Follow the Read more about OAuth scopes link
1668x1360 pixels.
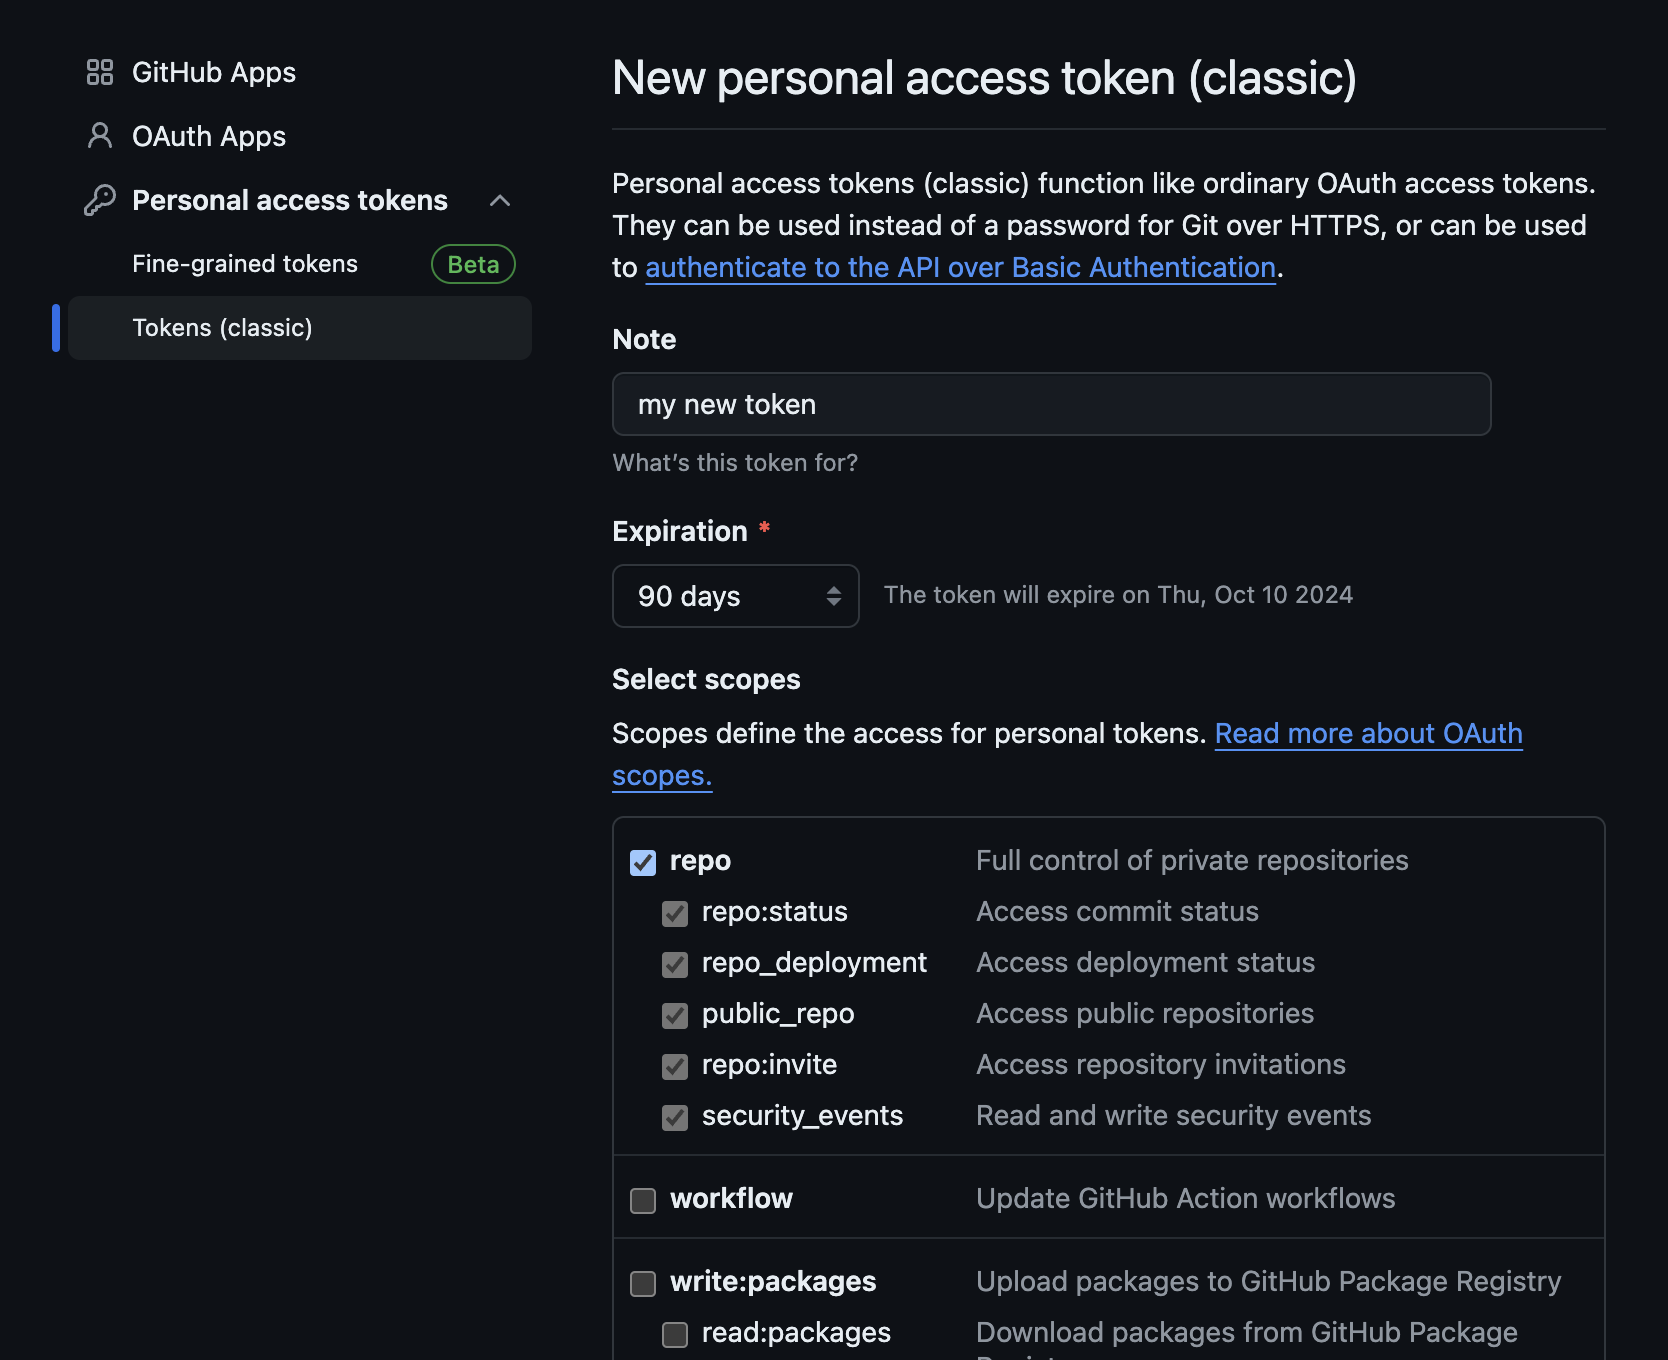pos(1368,734)
